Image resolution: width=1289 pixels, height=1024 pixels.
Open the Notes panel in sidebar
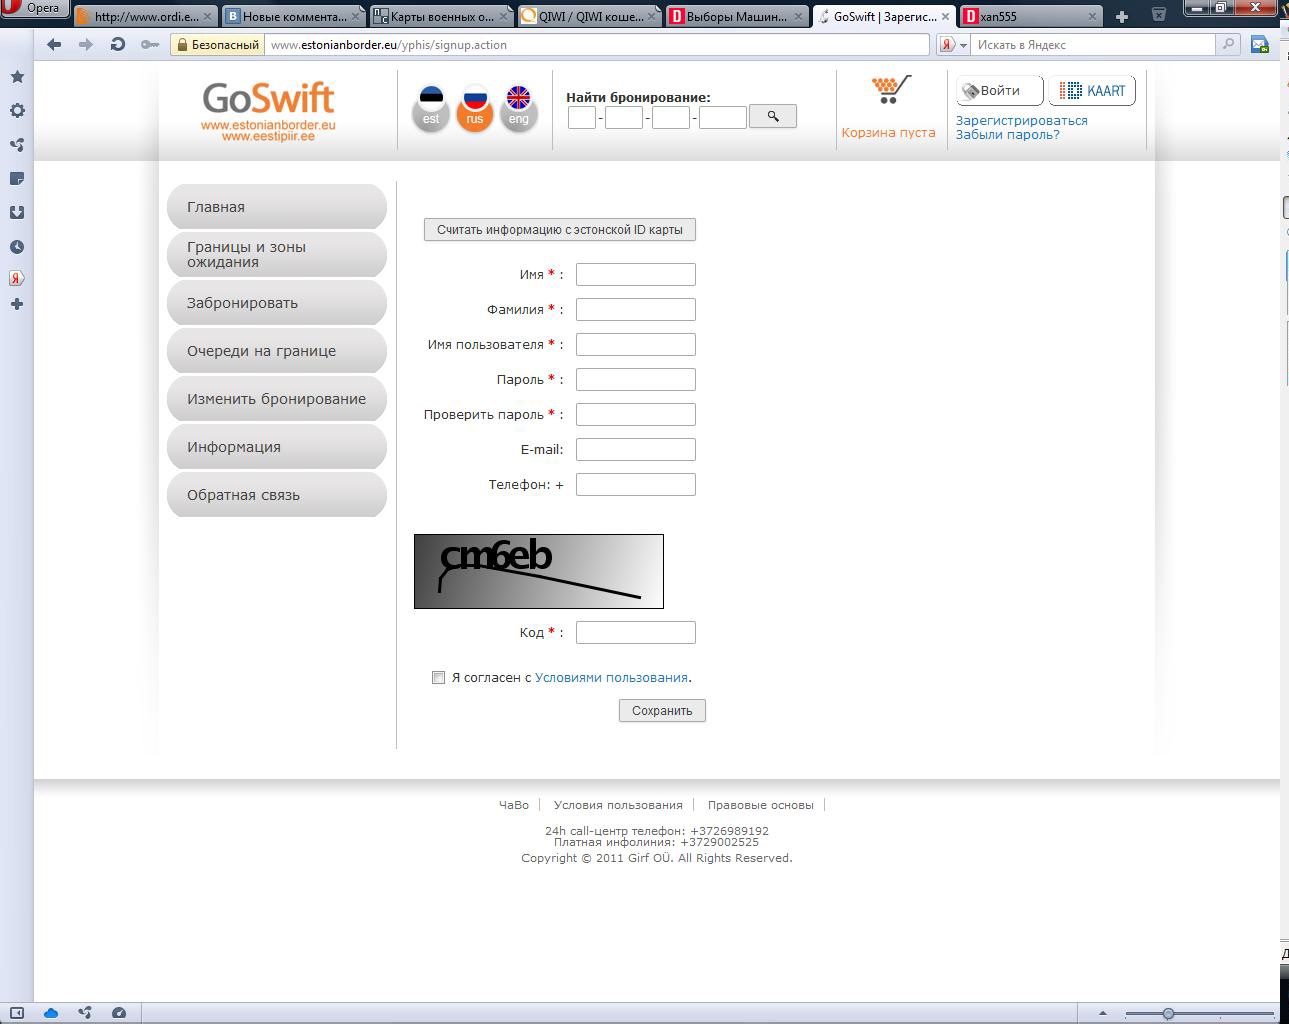pos(17,179)
